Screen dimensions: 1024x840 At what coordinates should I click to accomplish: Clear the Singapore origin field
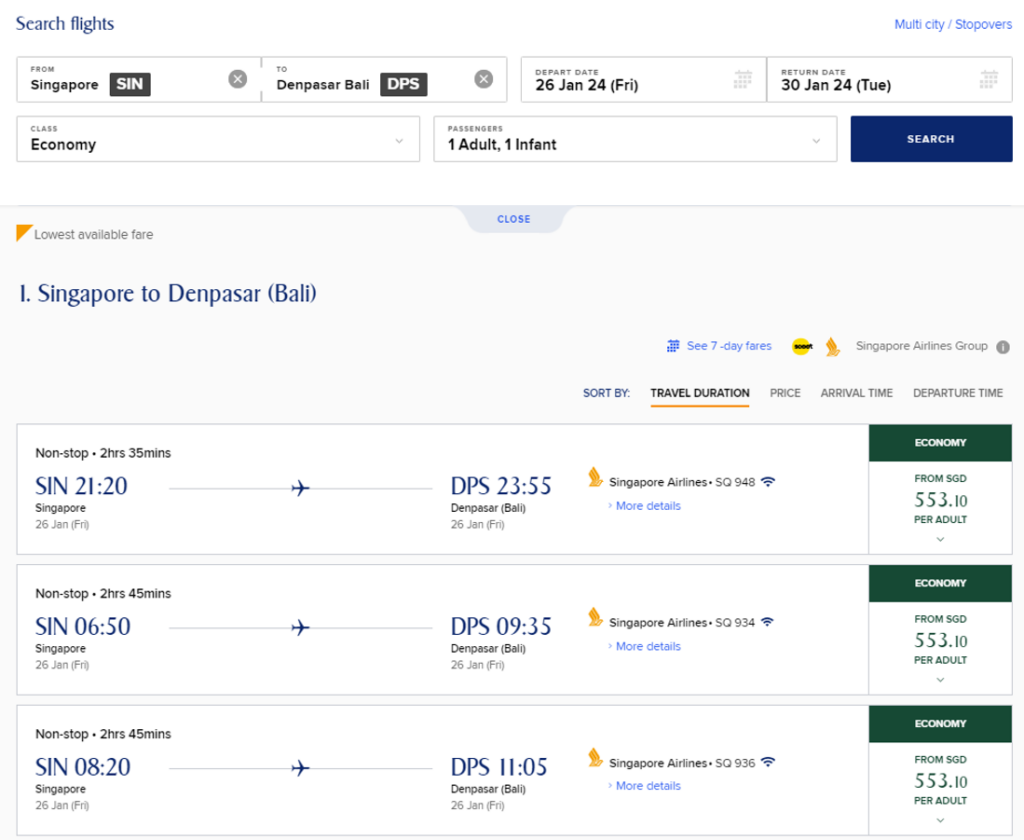[x=237, y=78]
